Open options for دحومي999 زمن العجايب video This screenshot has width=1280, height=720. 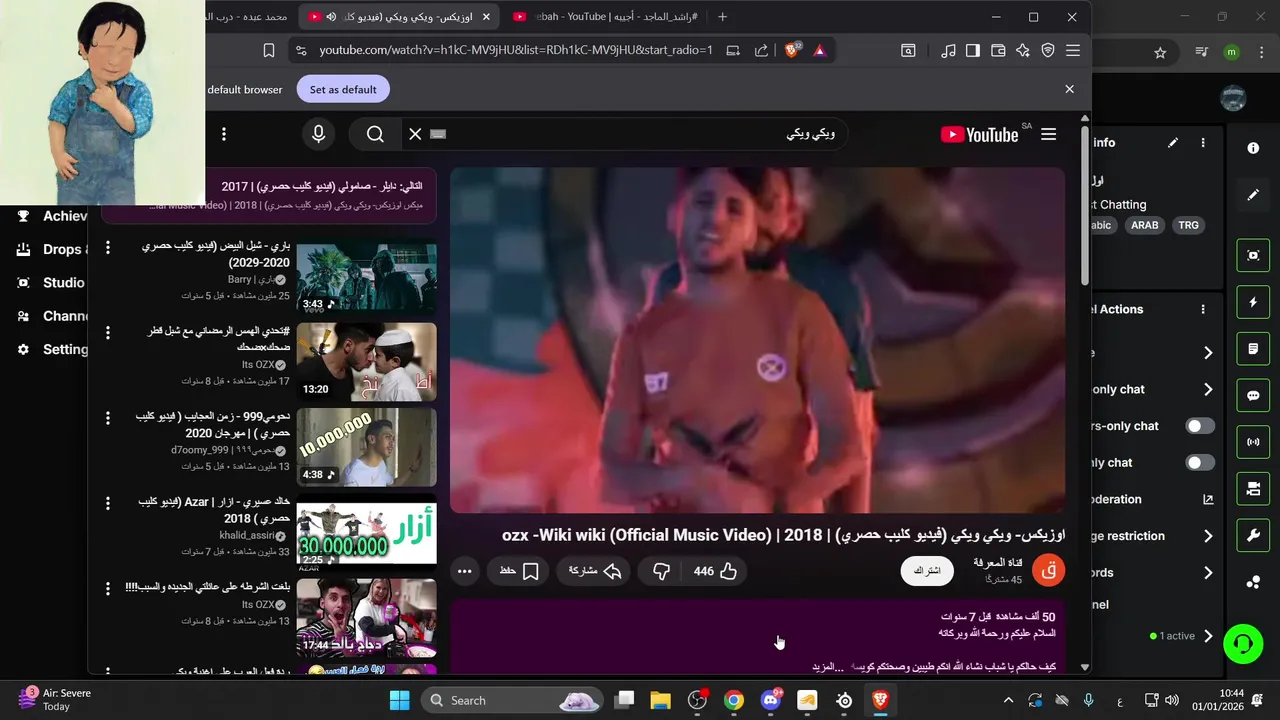[x=108, y=418]
